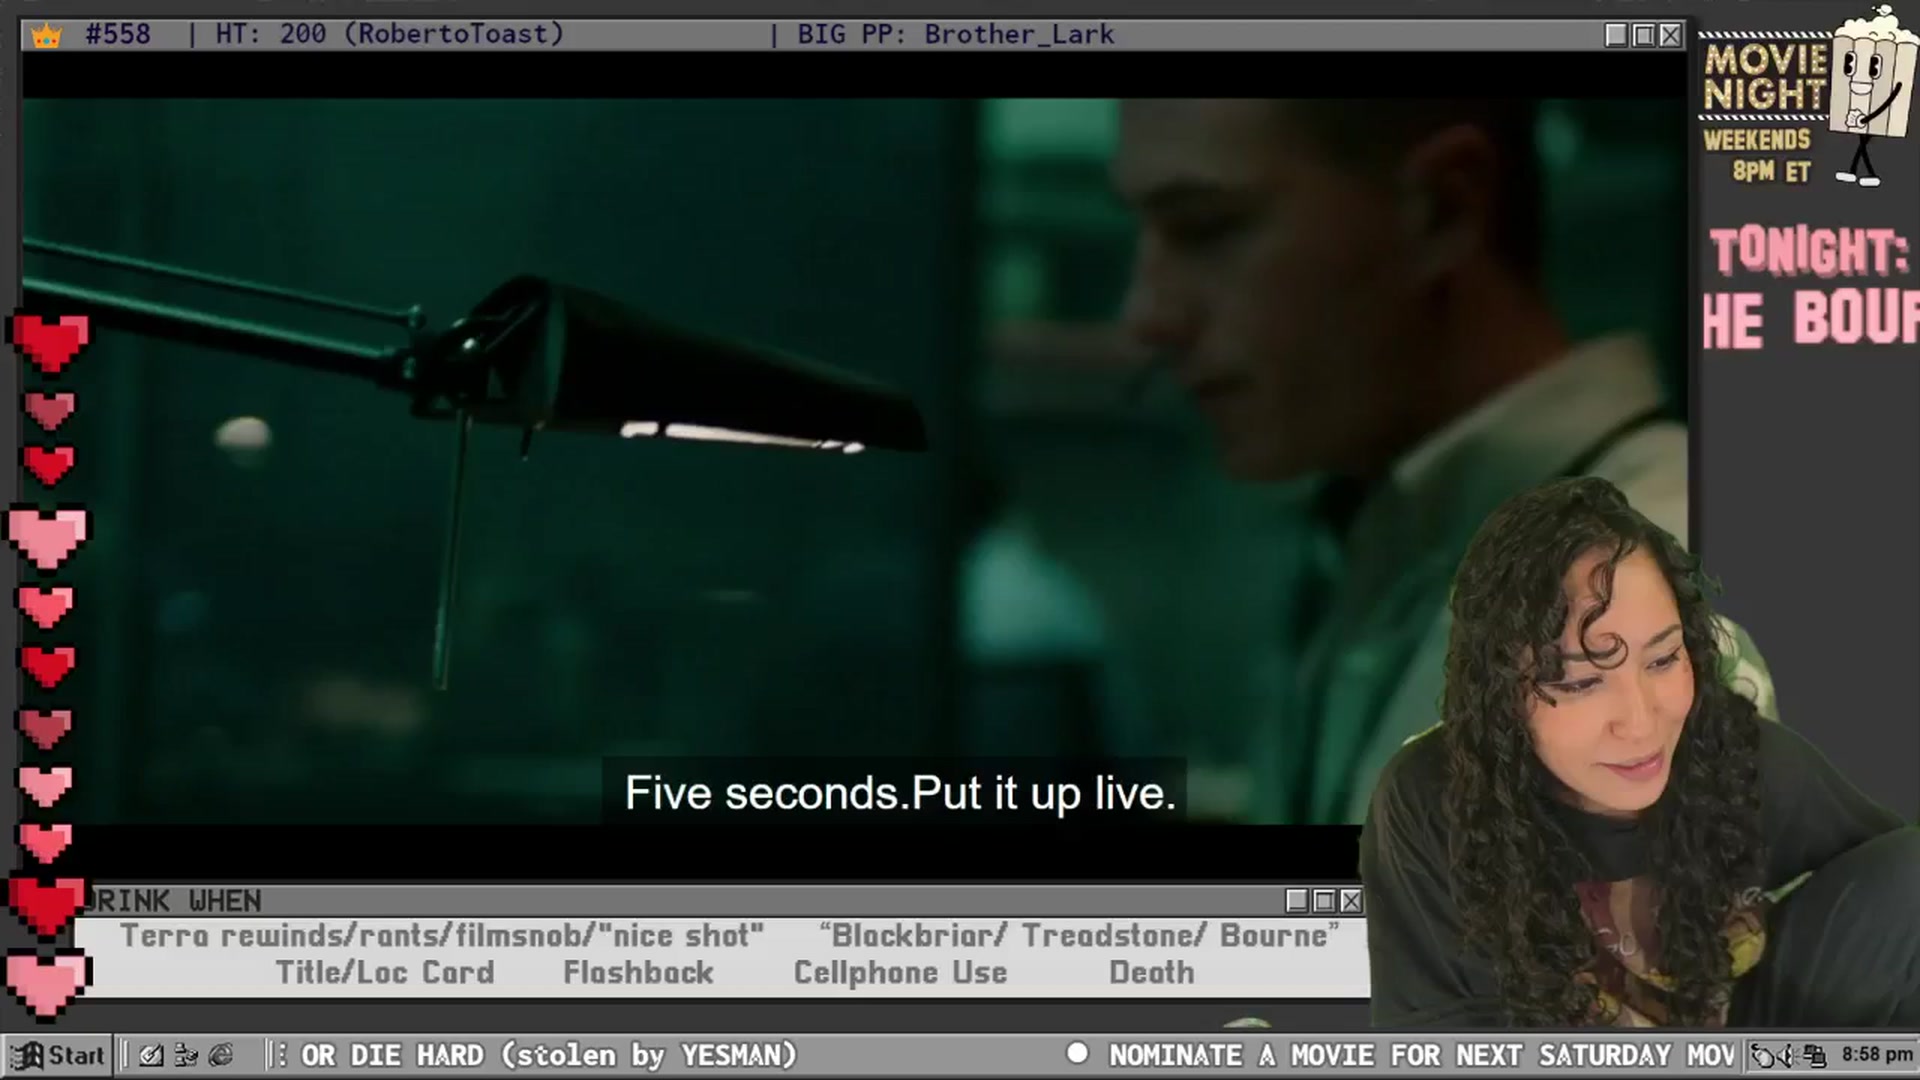Minimize the movie player window
Image resolution: width=1920 pixels, height=1080 pixels.
(1616, 35)
